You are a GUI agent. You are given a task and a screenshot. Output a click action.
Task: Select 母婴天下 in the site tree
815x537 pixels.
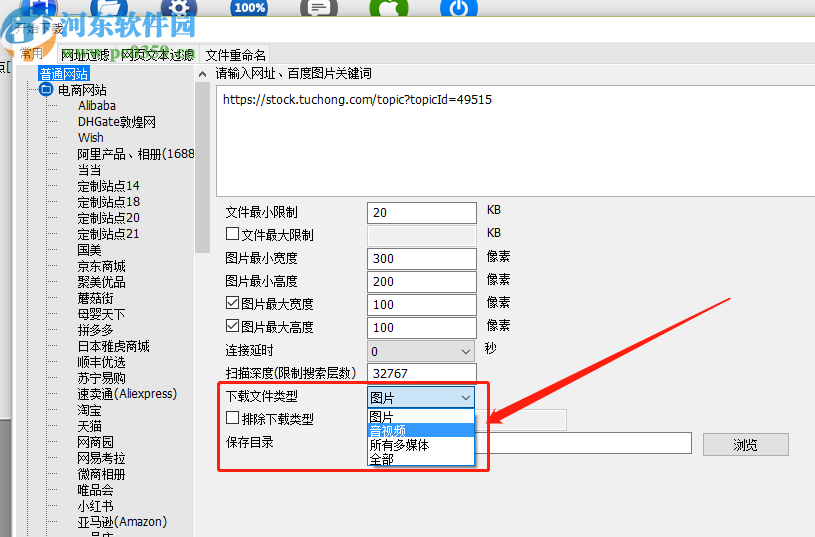[101, 314]
